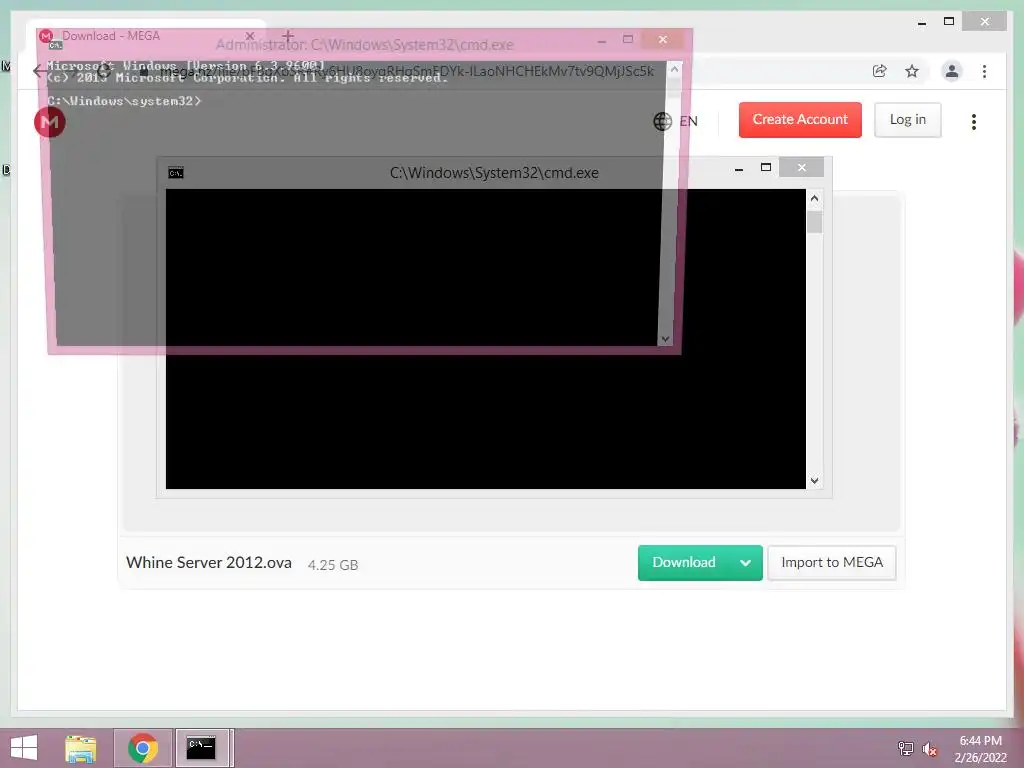Click the MEGA logo icon

(x=50, y=121)
